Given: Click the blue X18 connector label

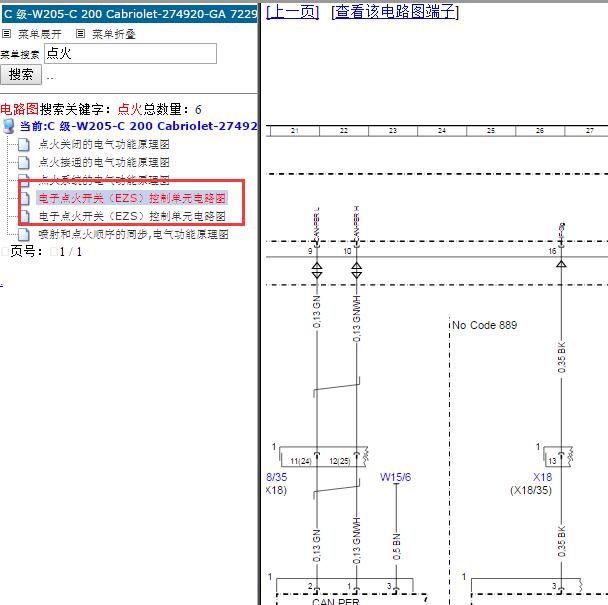Looking at the screenshot, I should pos(542,477).
